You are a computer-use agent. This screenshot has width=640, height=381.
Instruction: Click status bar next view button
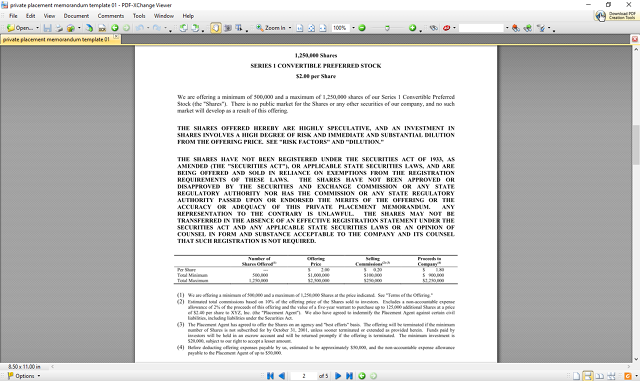coord(373,376)
